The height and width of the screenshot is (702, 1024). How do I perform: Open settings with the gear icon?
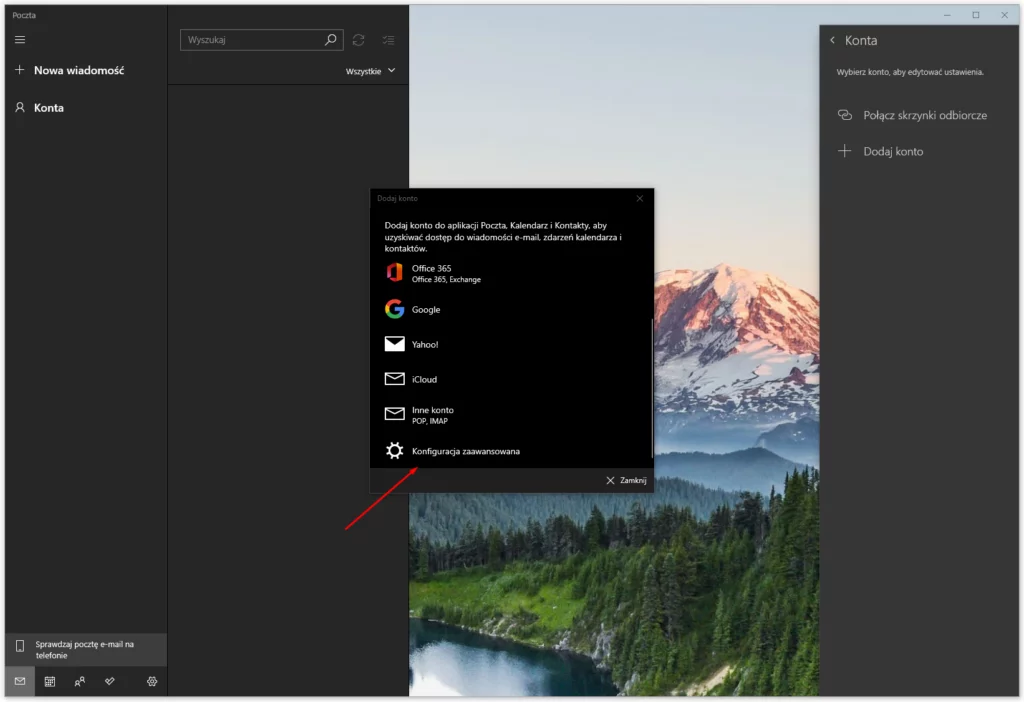tap(151, 681)
